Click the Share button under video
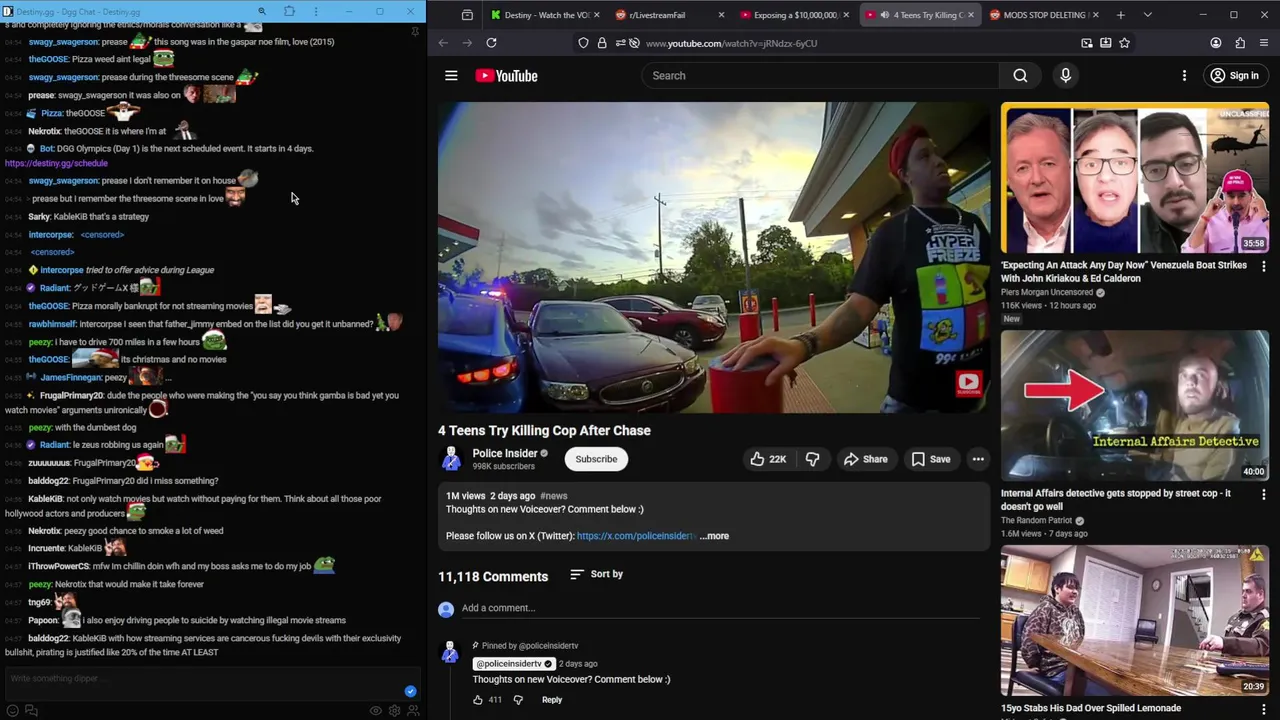The height and width of the screenshot is (720, 1280). click(865, 459)
